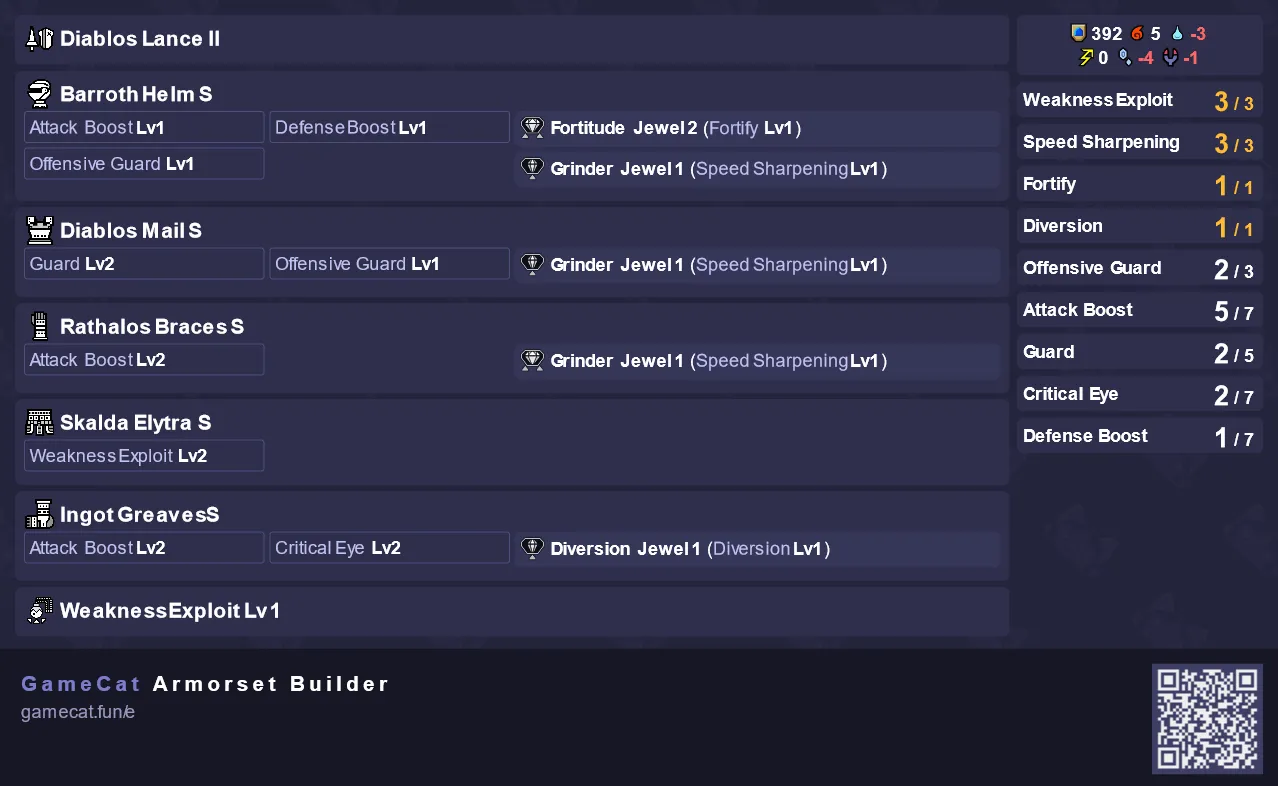The height and width of the screenshot is (786, 1278).
Task: Click the Fortitude Jewel 2 decoration icon
Action: 532,128
